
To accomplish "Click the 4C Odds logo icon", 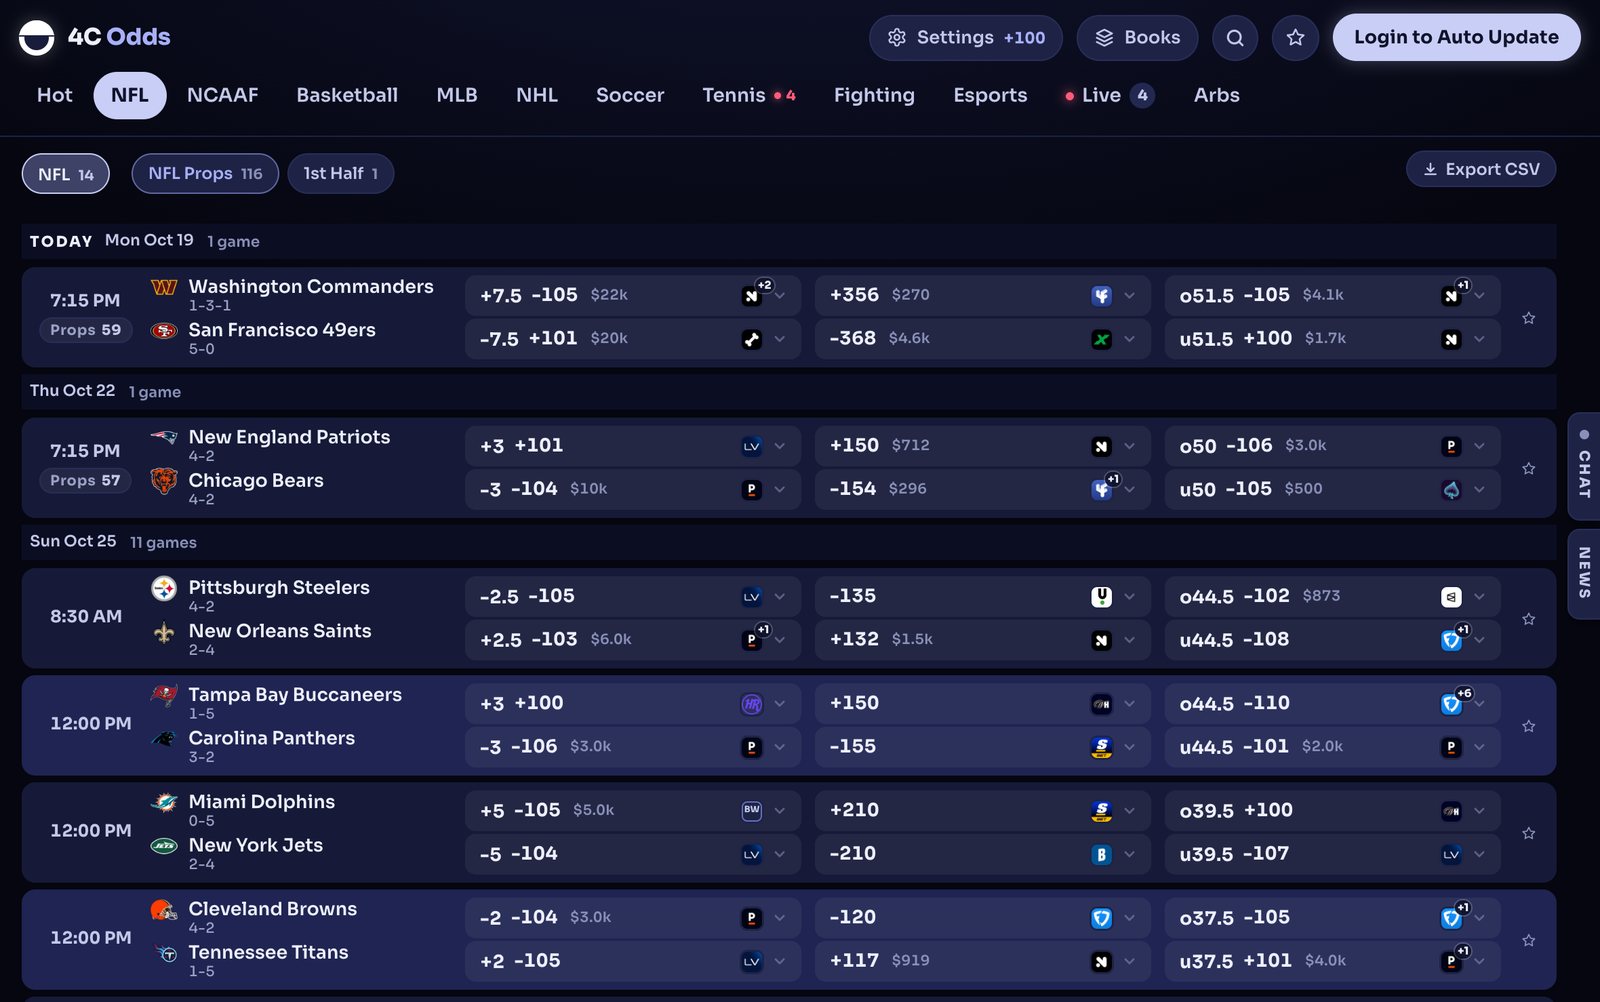I will 37,37.
